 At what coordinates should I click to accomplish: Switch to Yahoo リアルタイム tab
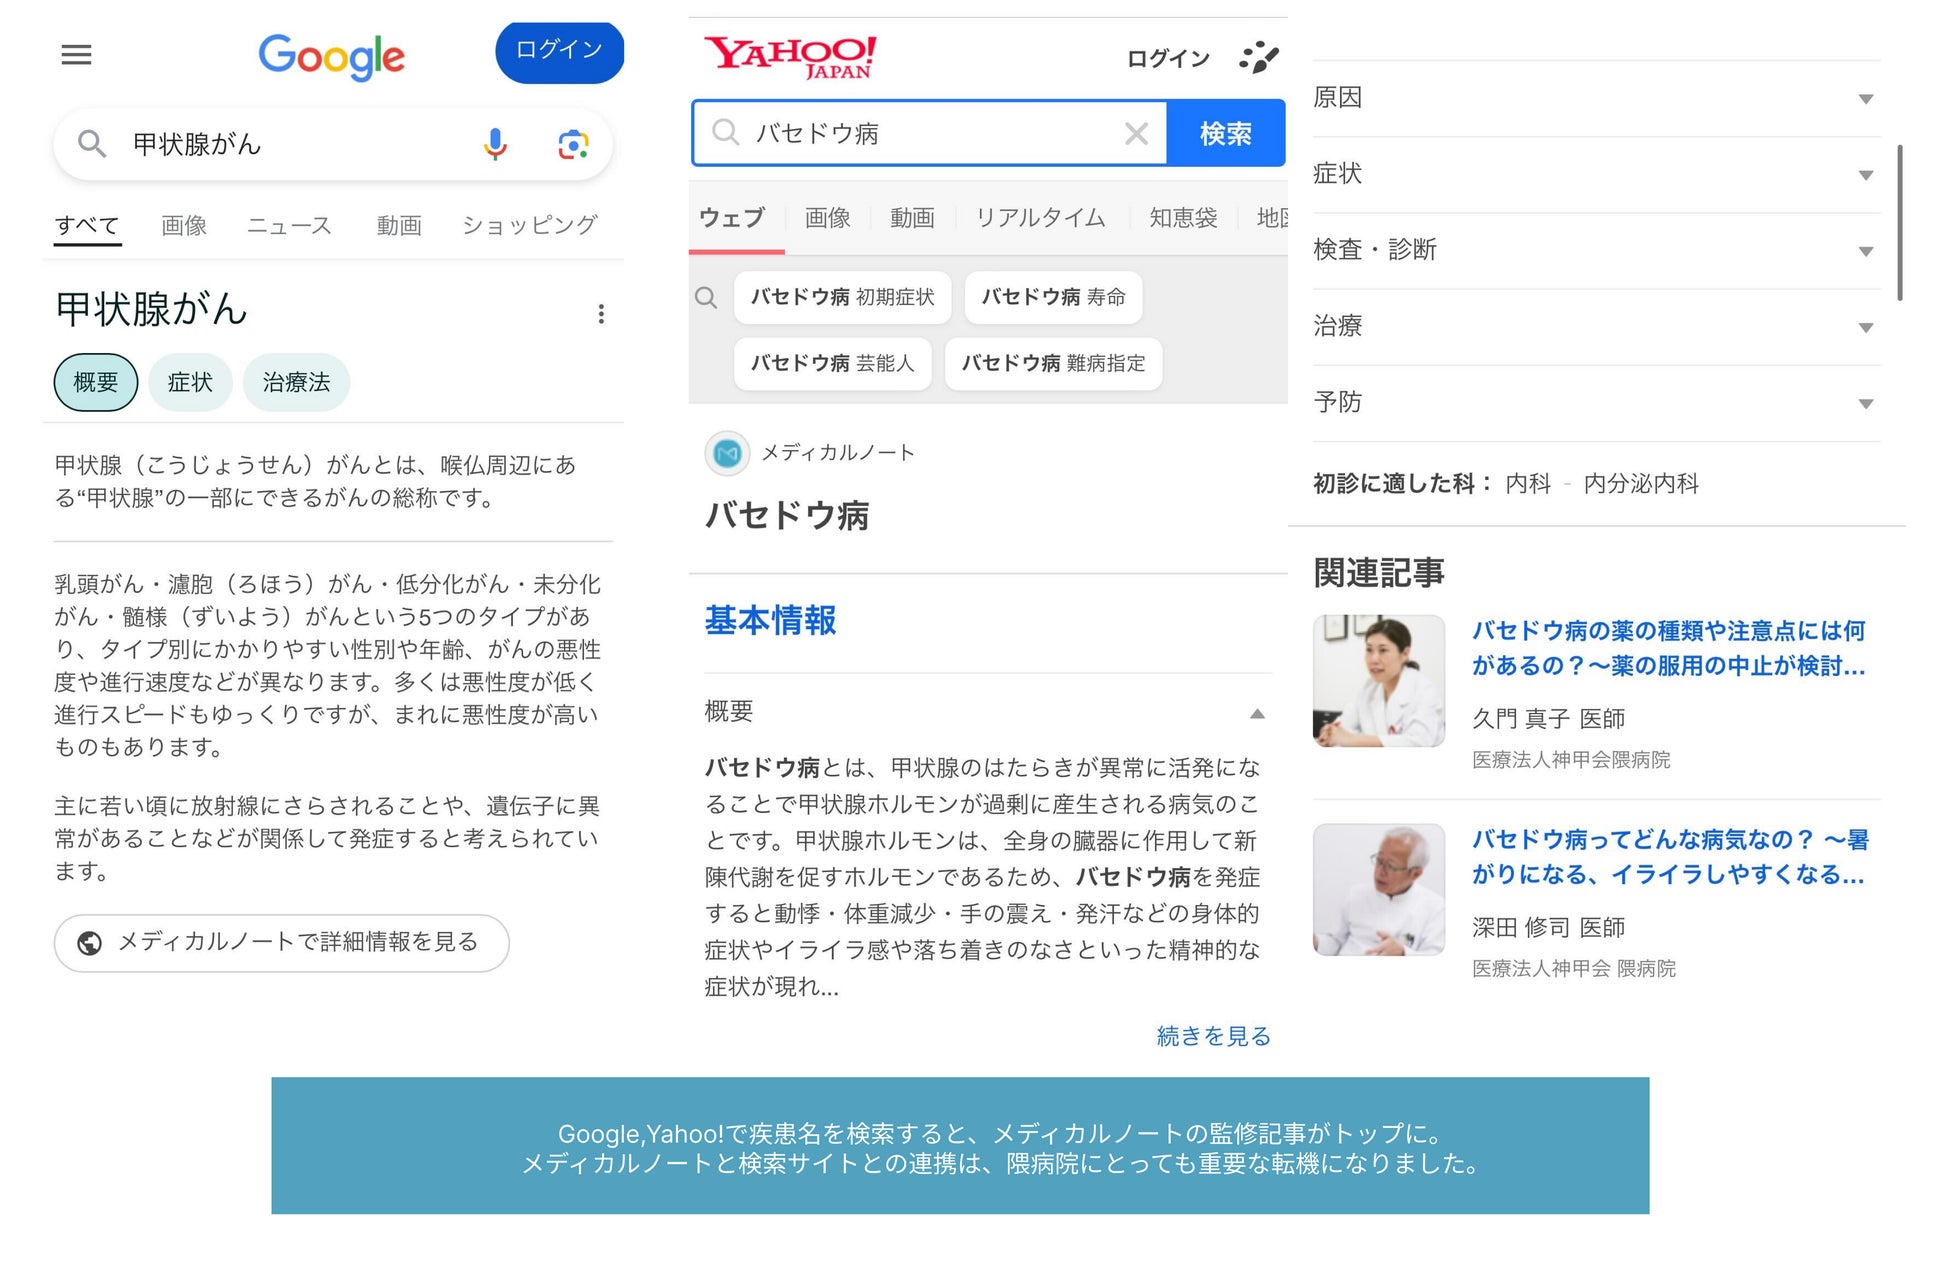[1040, 217]
